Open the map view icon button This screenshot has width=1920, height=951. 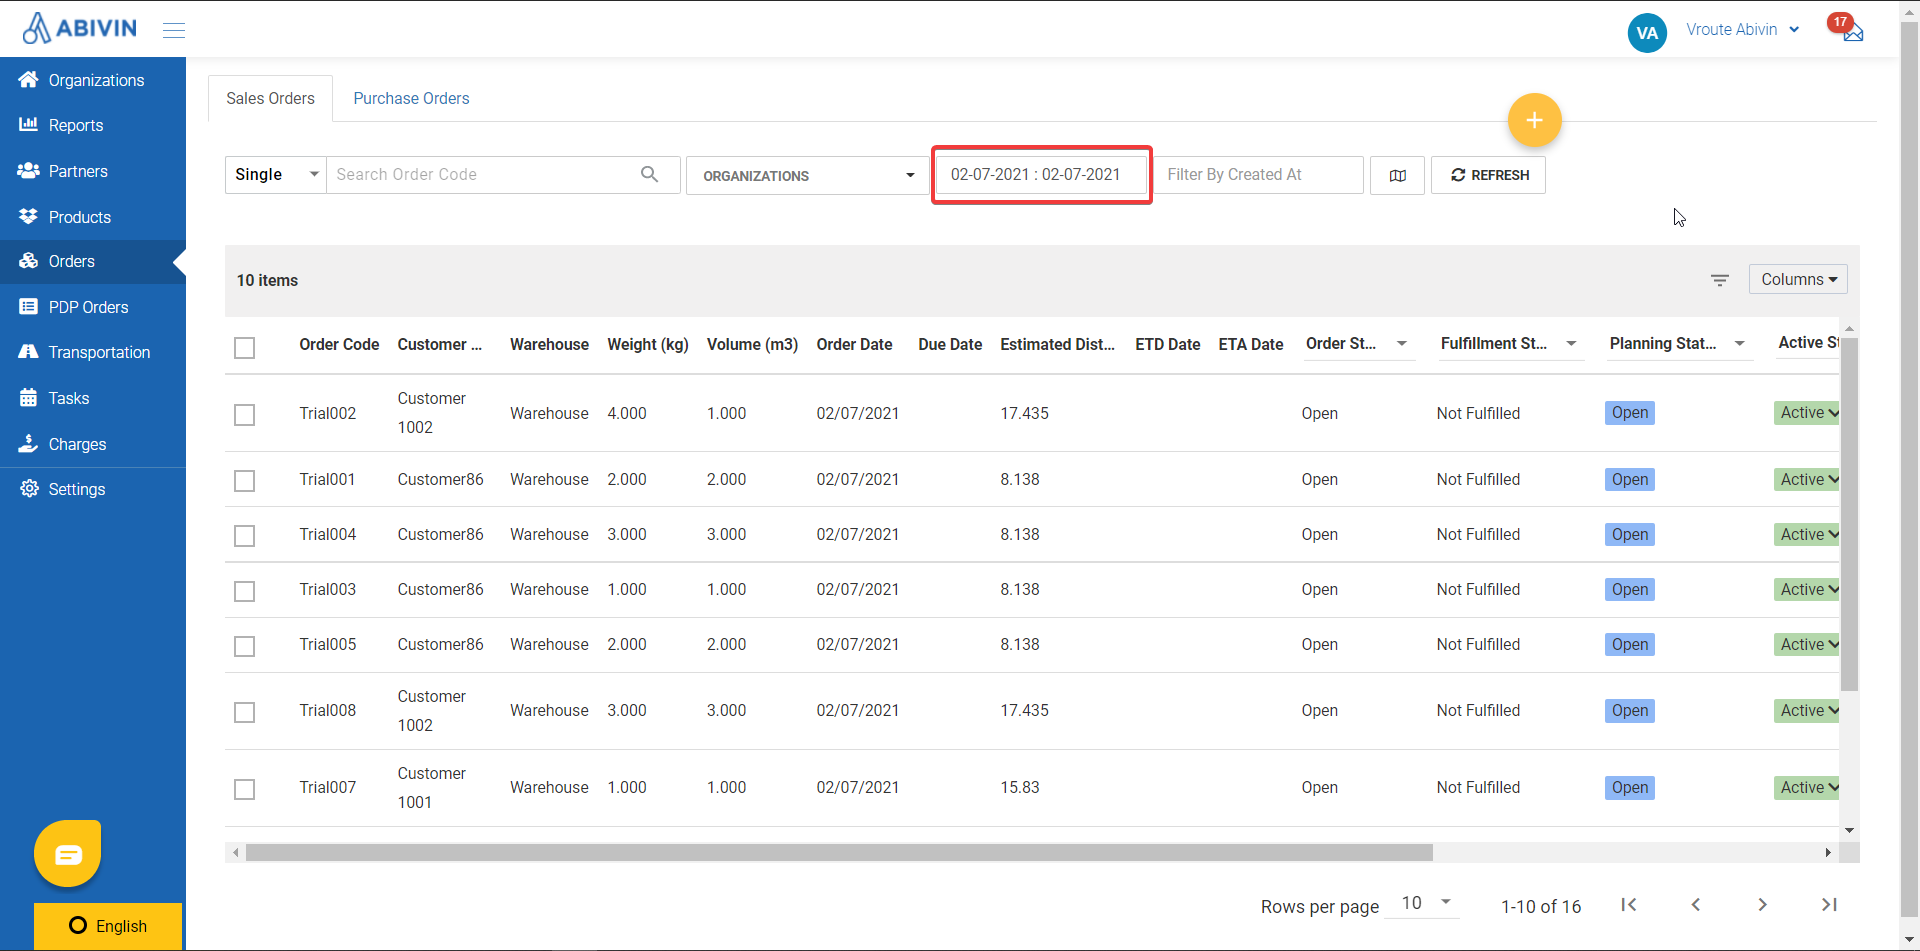tap(1397, 175)
